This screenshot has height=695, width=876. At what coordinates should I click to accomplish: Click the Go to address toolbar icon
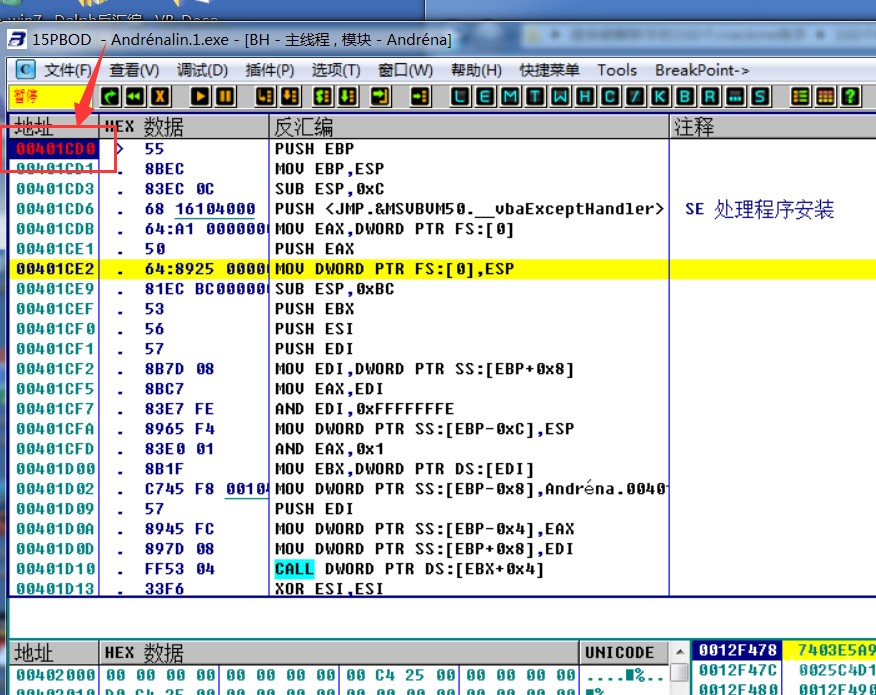420,97
